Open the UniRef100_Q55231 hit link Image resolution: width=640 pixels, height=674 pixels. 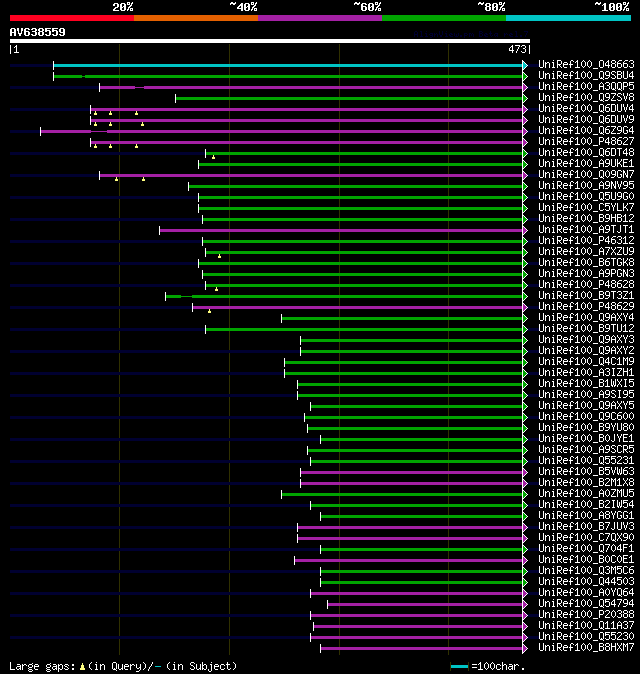(x=586, y=460)
